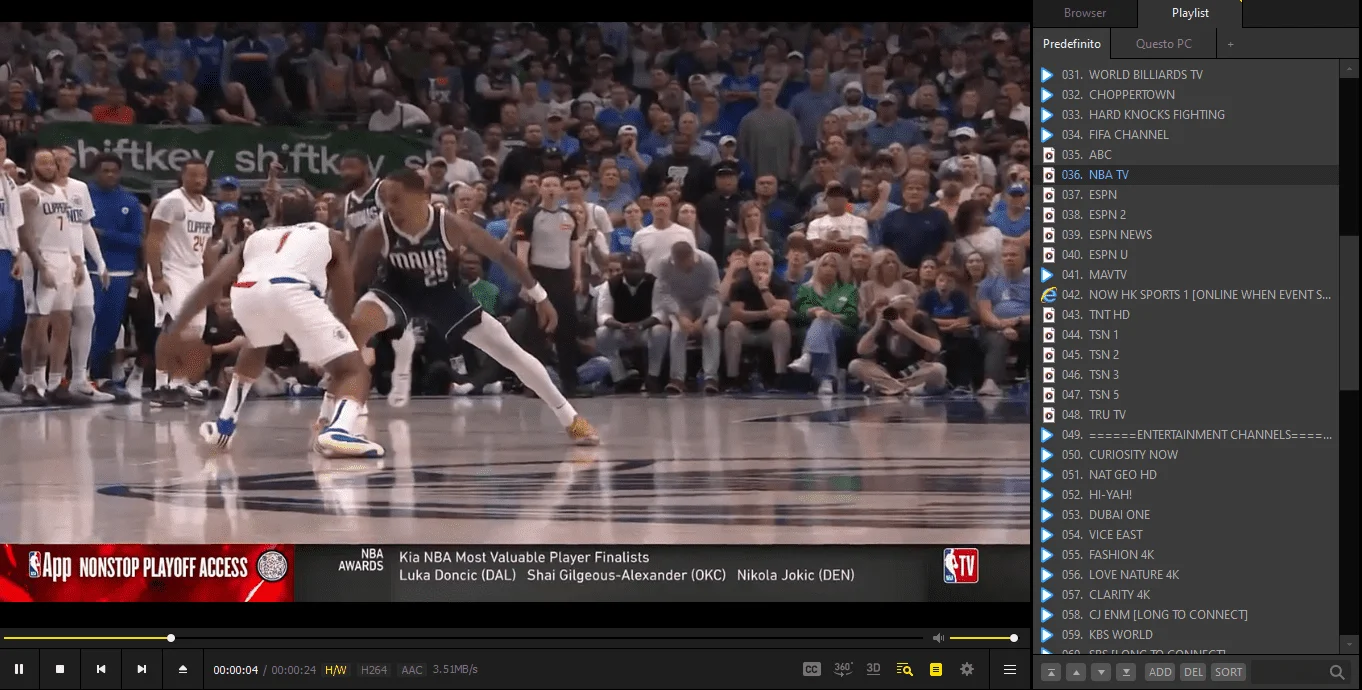1362x690 pixels.
Task: Toggle closed captions (CC) button
Action: (812, 669)
